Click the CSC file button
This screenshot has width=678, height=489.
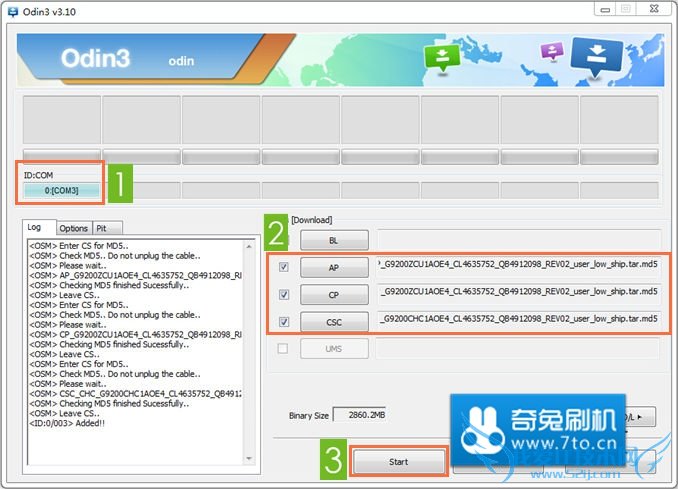(x=334, y=322)
